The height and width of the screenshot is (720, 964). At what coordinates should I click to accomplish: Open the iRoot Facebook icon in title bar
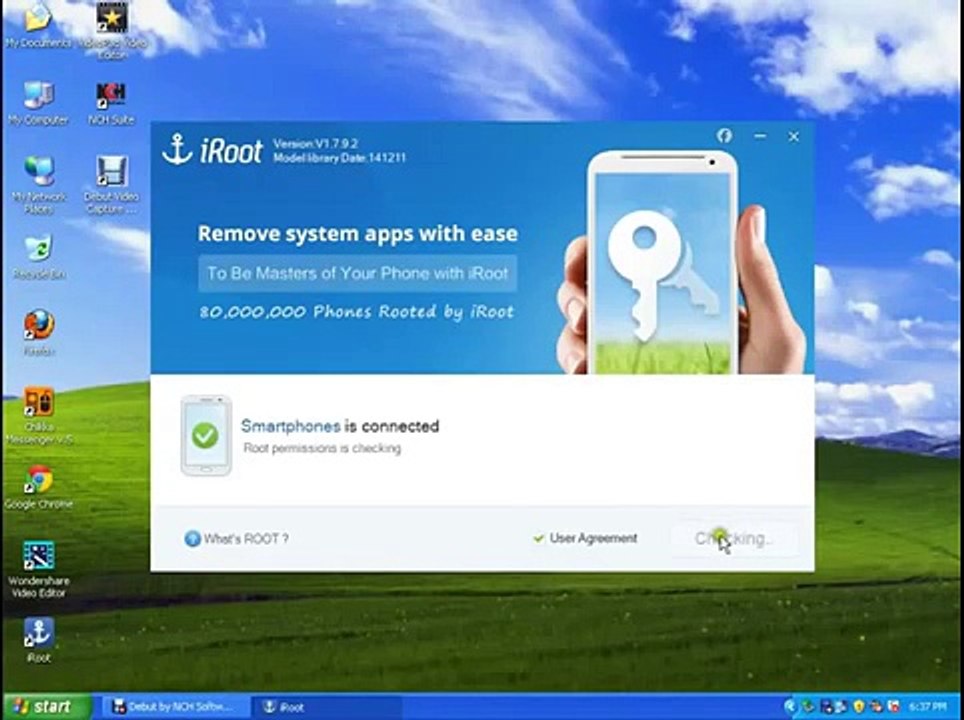(x=724, y=136)
